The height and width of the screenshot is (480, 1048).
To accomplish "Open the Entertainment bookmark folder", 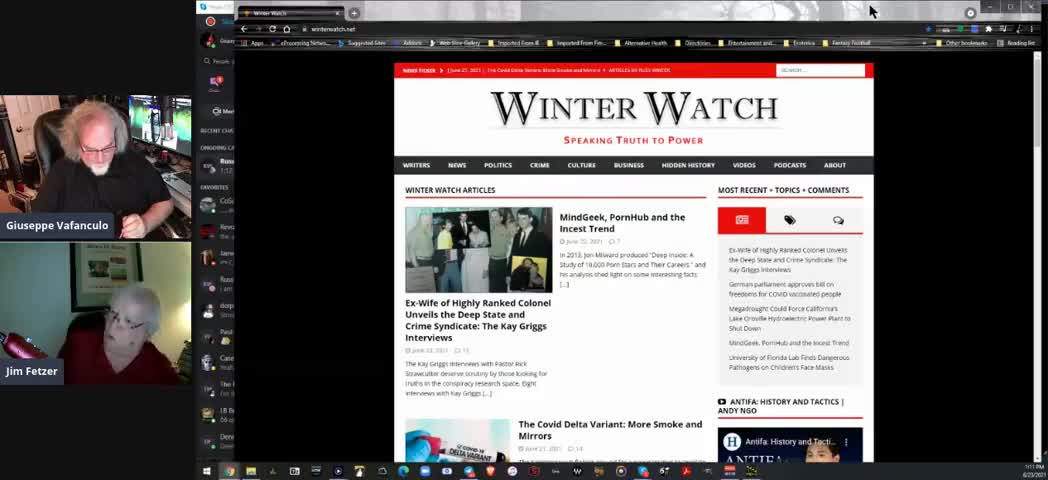I will (x=746, y=43).
